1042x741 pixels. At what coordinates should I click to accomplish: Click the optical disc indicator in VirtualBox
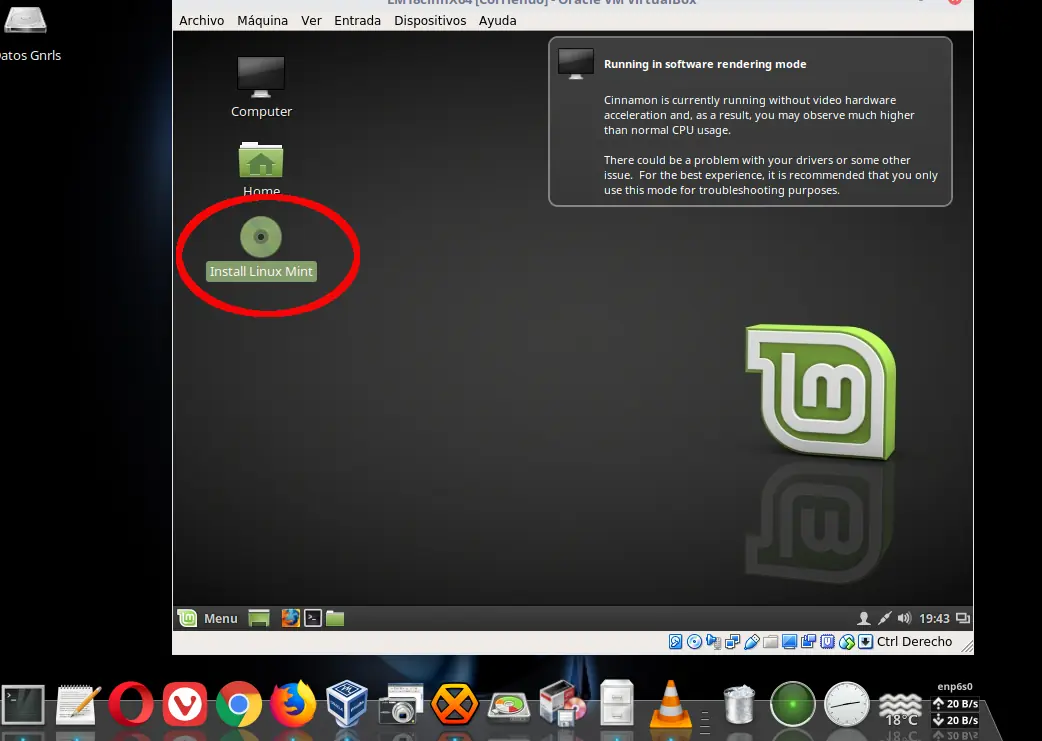click(x=694, y=642)
